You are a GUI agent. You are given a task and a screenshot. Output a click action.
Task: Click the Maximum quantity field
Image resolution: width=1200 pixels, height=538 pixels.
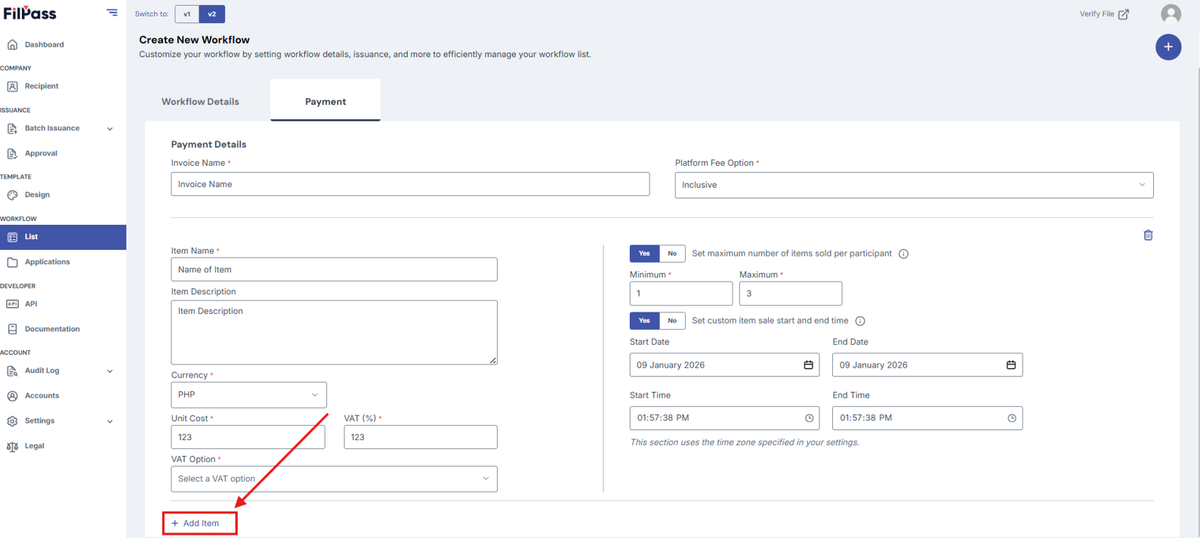click(x=790, y=293)
